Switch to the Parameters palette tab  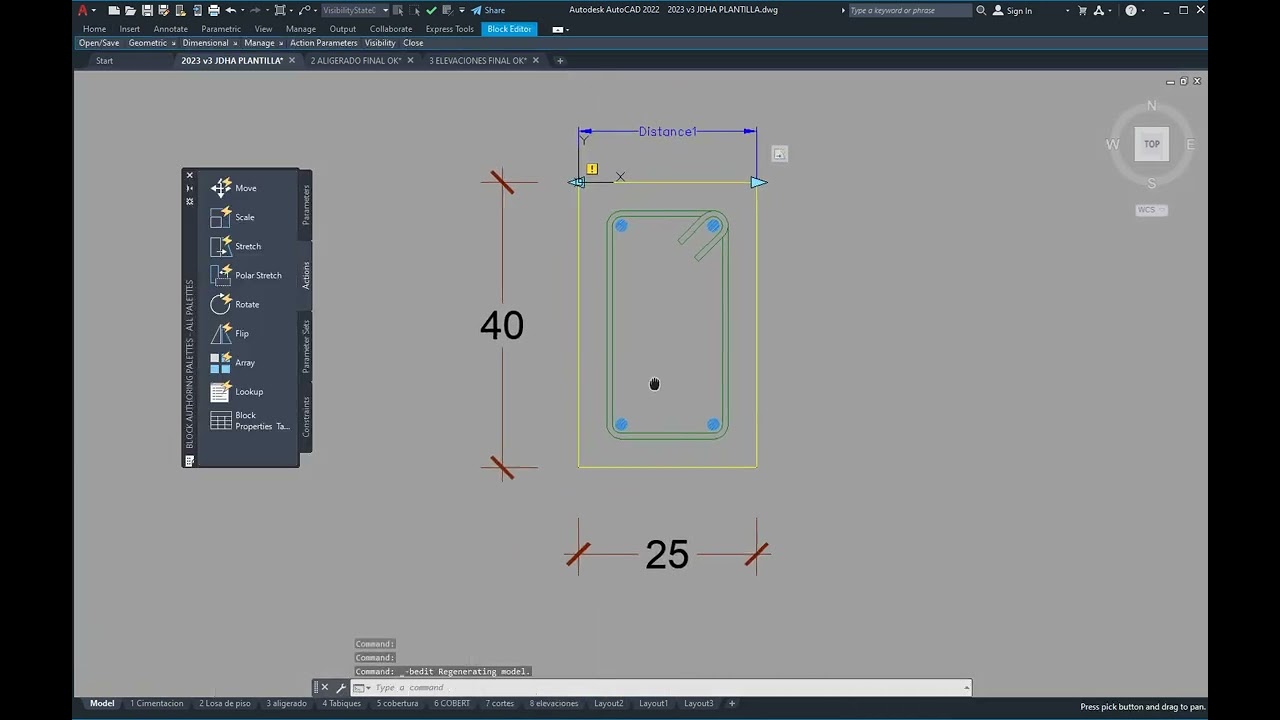tap(306, 204)
